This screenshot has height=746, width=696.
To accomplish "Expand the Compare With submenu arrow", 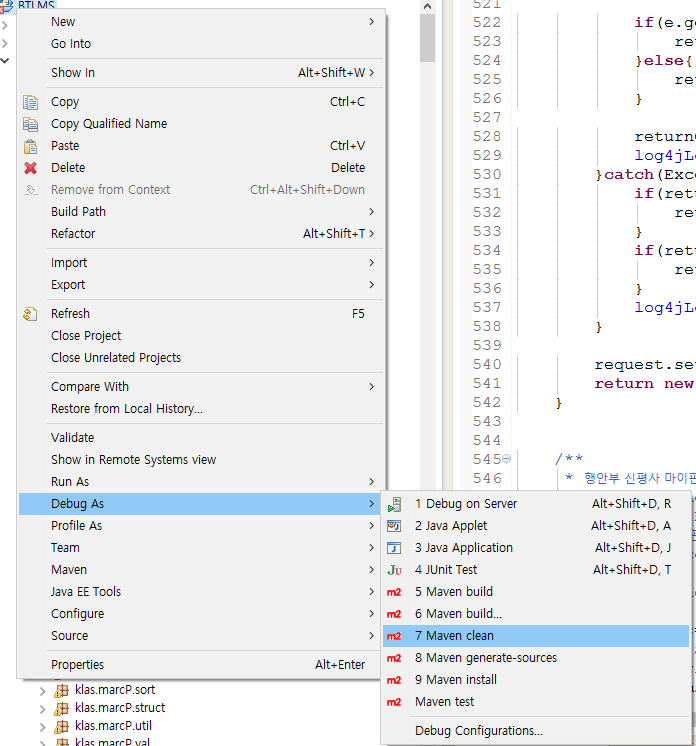I will tap(372, 386).
